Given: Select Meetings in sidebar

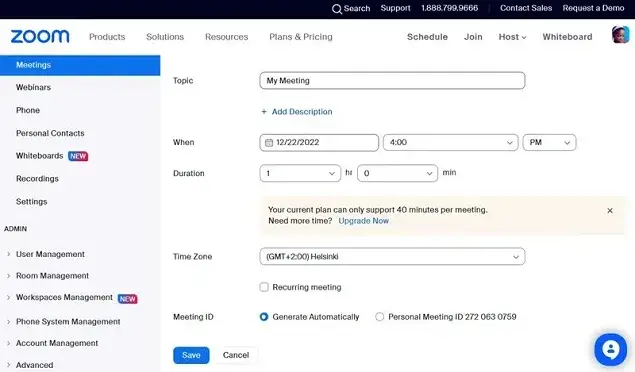Looking at the screenshot, I should coord(80,65).
